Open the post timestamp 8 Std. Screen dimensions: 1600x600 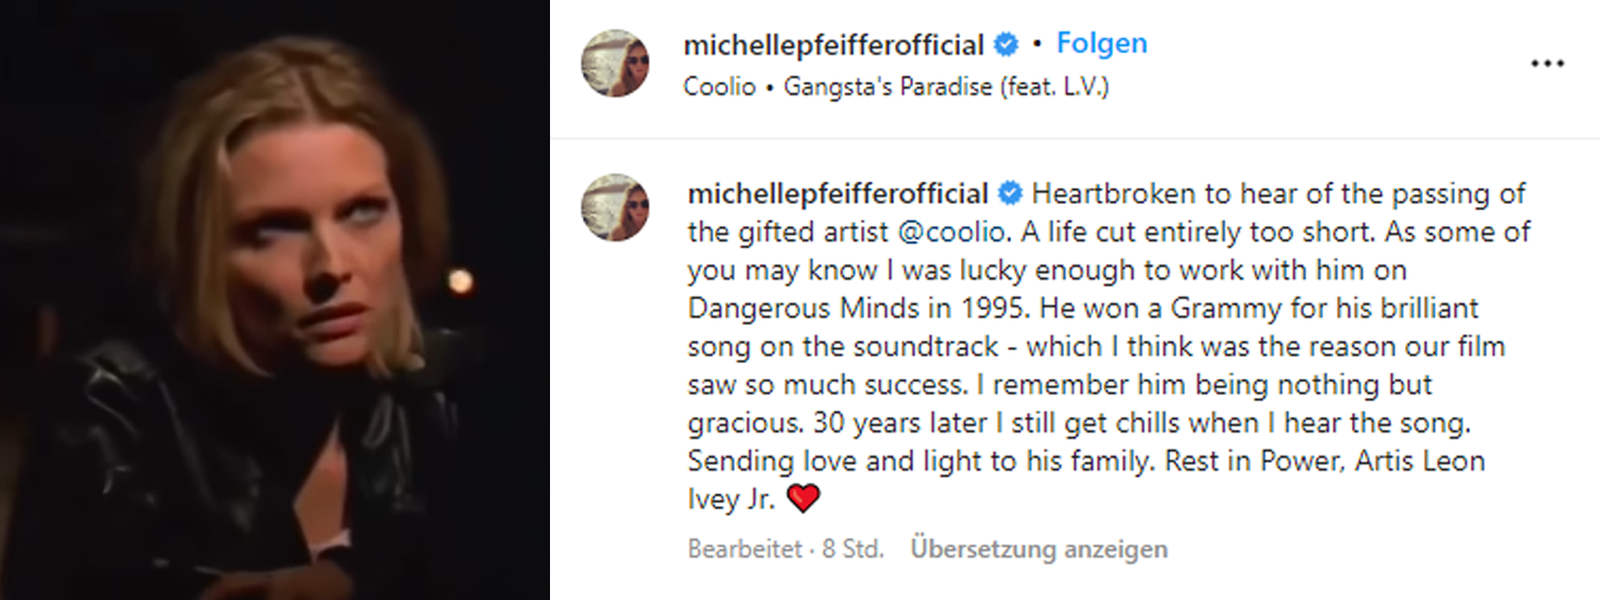click(x=850, y=548)
